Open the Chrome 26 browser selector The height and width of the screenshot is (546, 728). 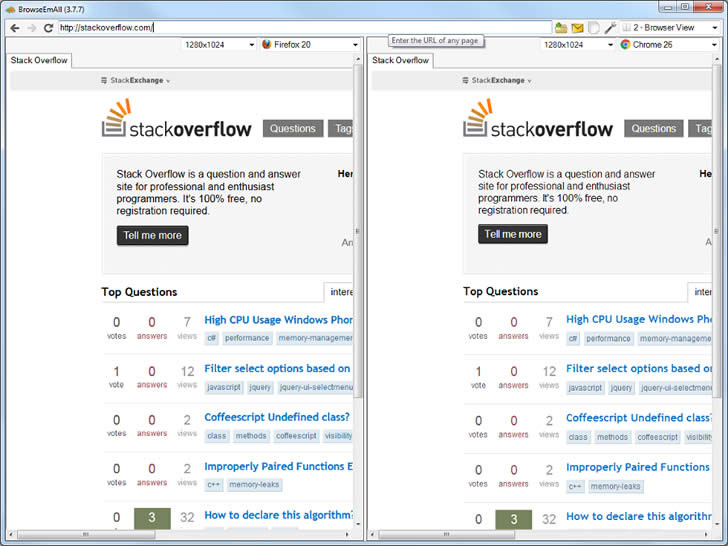(x=669, y=45)
